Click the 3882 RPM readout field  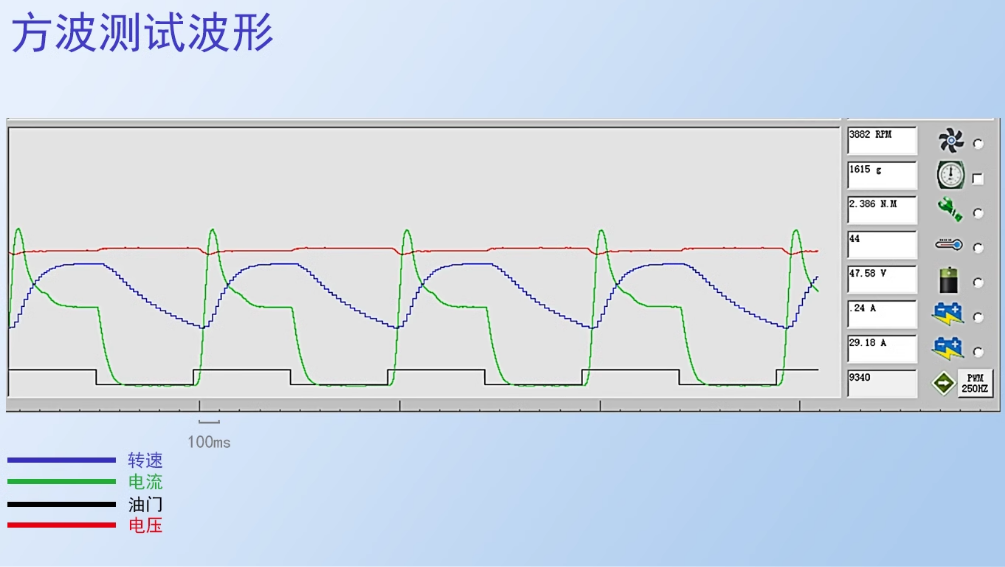881,140
